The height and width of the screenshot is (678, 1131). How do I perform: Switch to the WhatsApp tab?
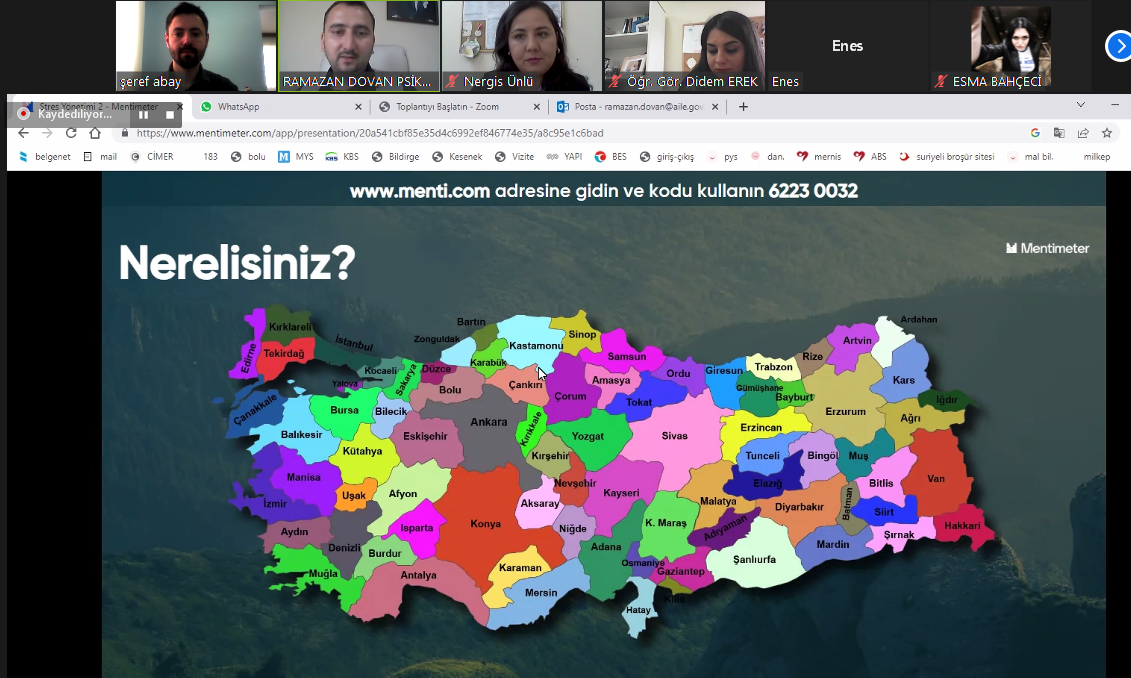pyautogui.click(x=280, y=107)
